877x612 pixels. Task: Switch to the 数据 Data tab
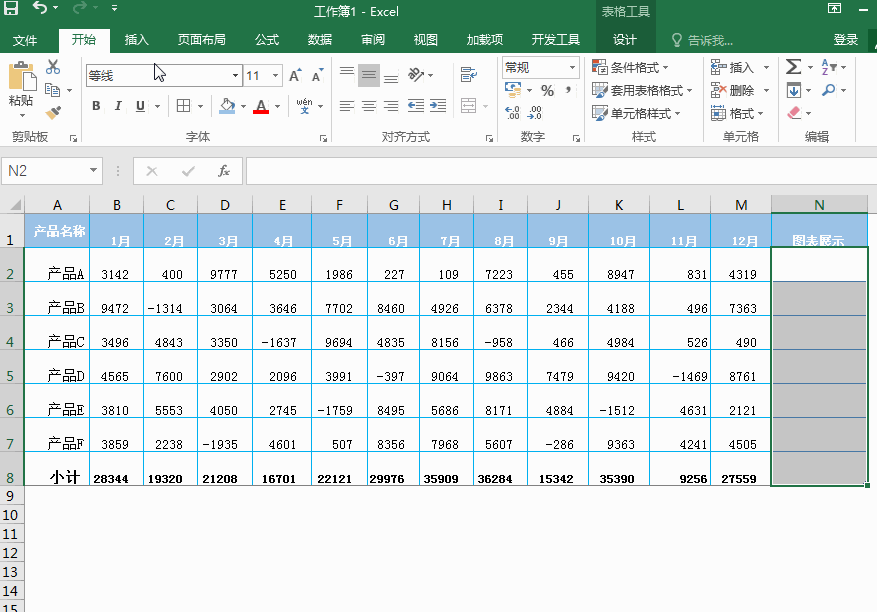coord(320,40)
